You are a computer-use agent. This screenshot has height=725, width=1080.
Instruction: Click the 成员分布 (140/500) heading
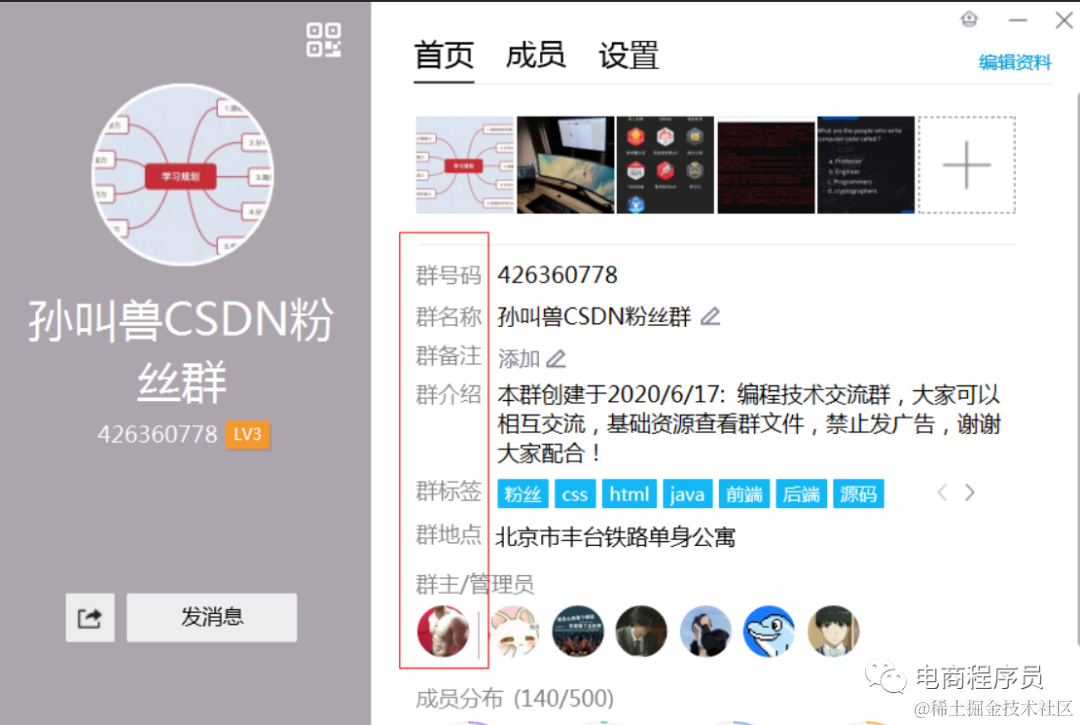[515, 699]
